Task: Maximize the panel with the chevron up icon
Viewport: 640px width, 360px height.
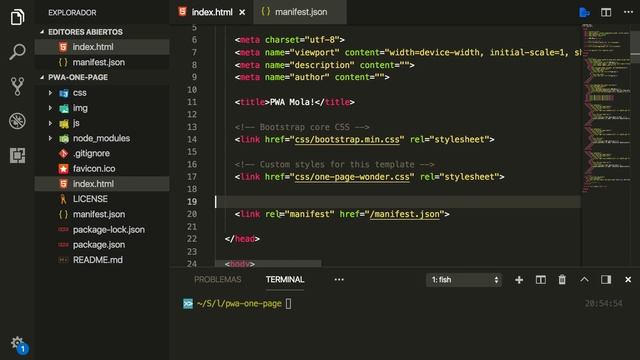Action: 584,280
